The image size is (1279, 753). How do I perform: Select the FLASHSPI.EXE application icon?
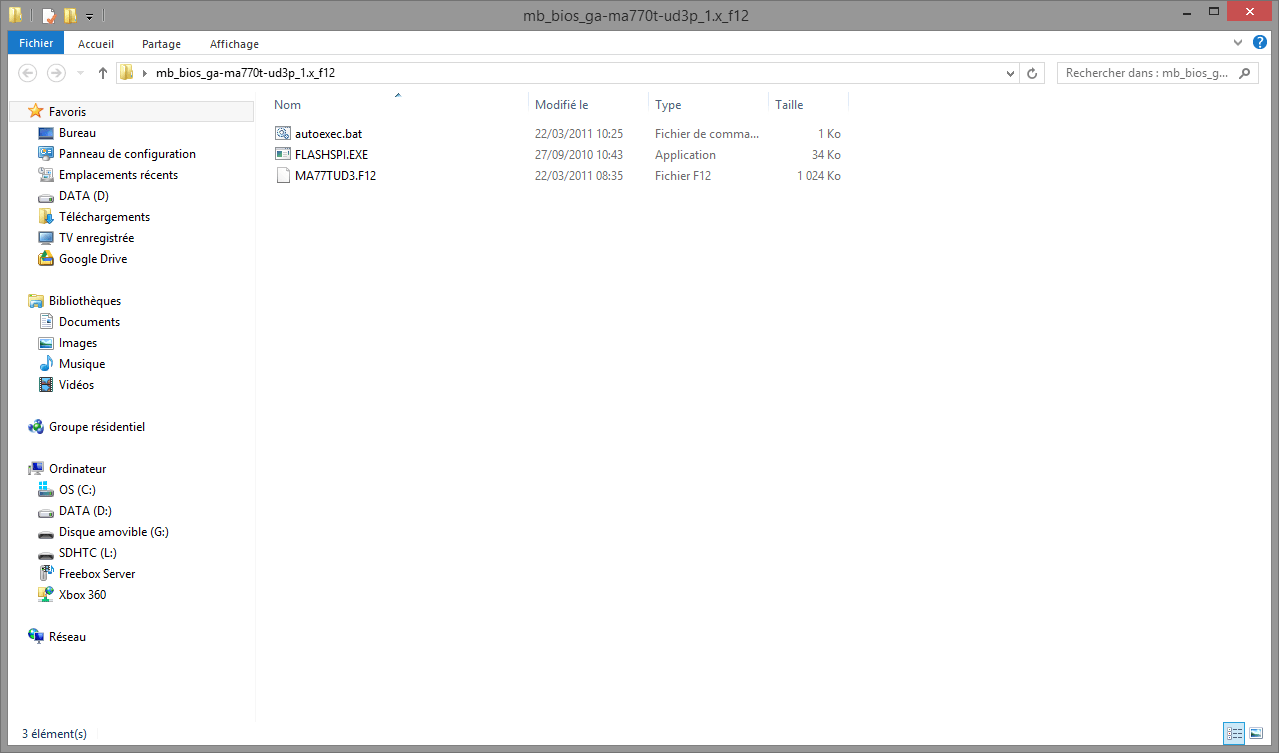(x=282, y=154)
